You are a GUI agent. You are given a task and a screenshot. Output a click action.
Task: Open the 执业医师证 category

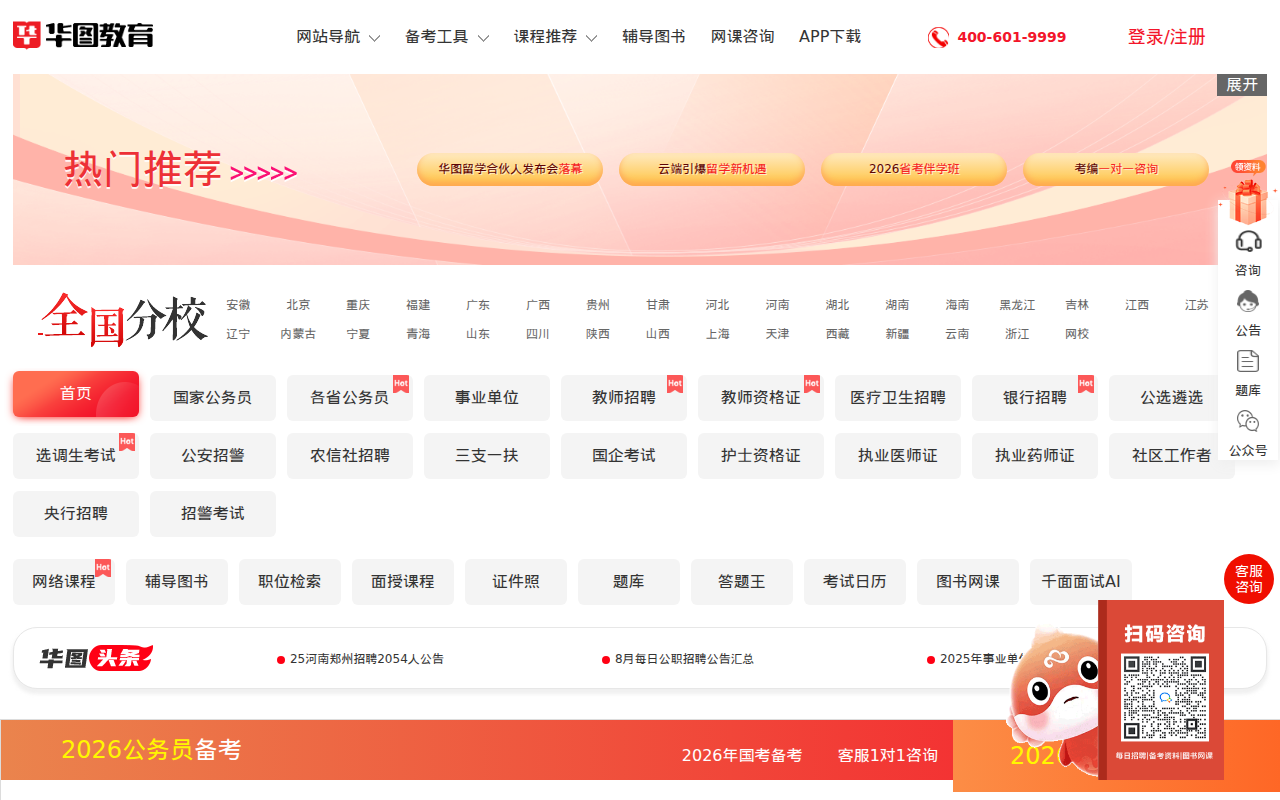tap(898, 456)
